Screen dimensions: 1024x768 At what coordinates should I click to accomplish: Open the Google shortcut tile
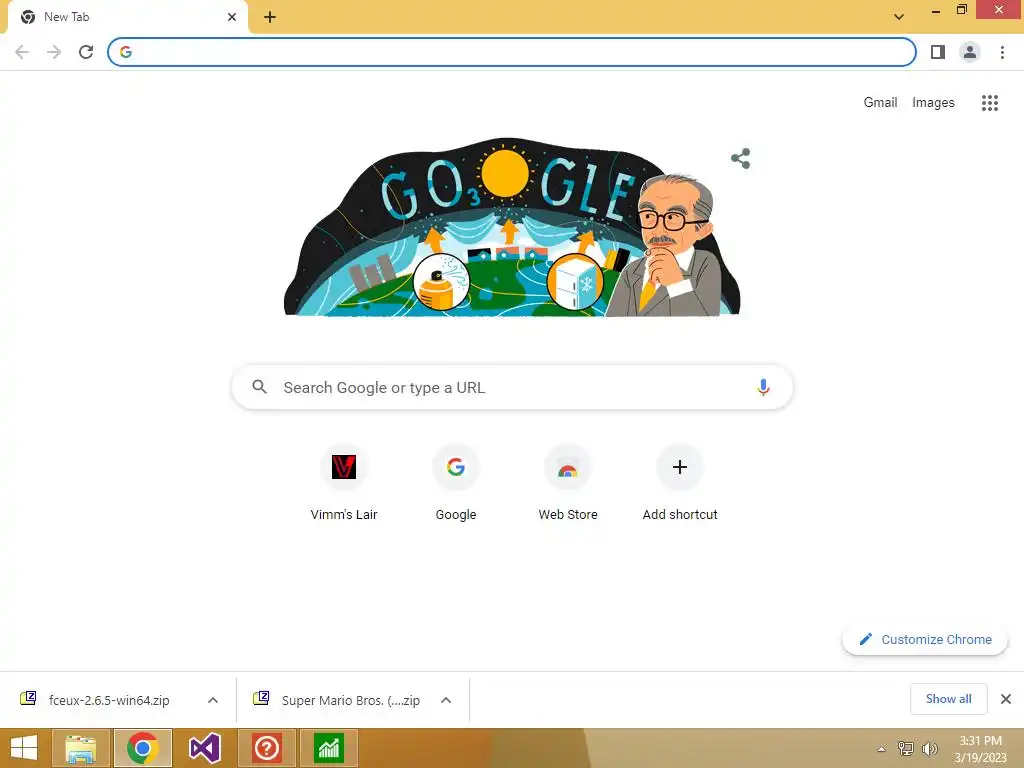(x=456, y=483)
